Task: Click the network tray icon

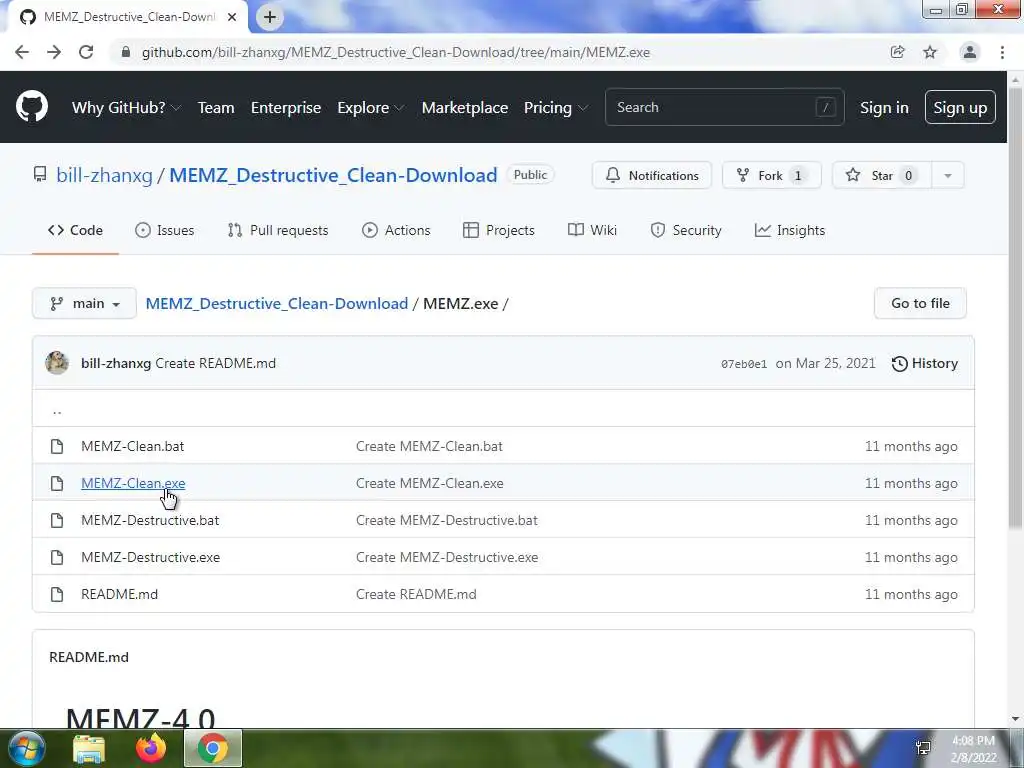Action: tap(923, 748)
